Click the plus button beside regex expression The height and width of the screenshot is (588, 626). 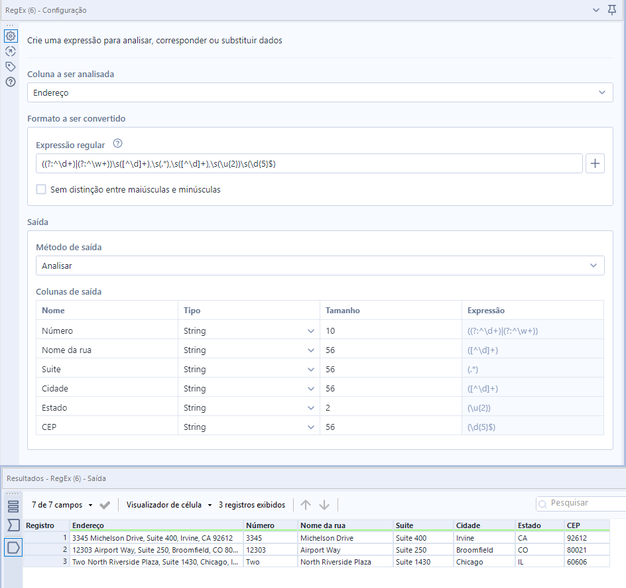(x=595, y=164)
